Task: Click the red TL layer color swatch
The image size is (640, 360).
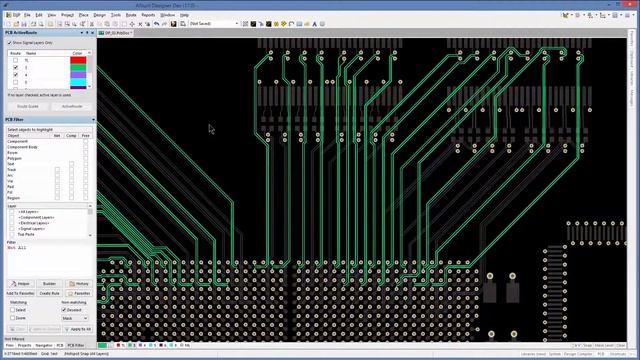Action: [x=78, y=60]
